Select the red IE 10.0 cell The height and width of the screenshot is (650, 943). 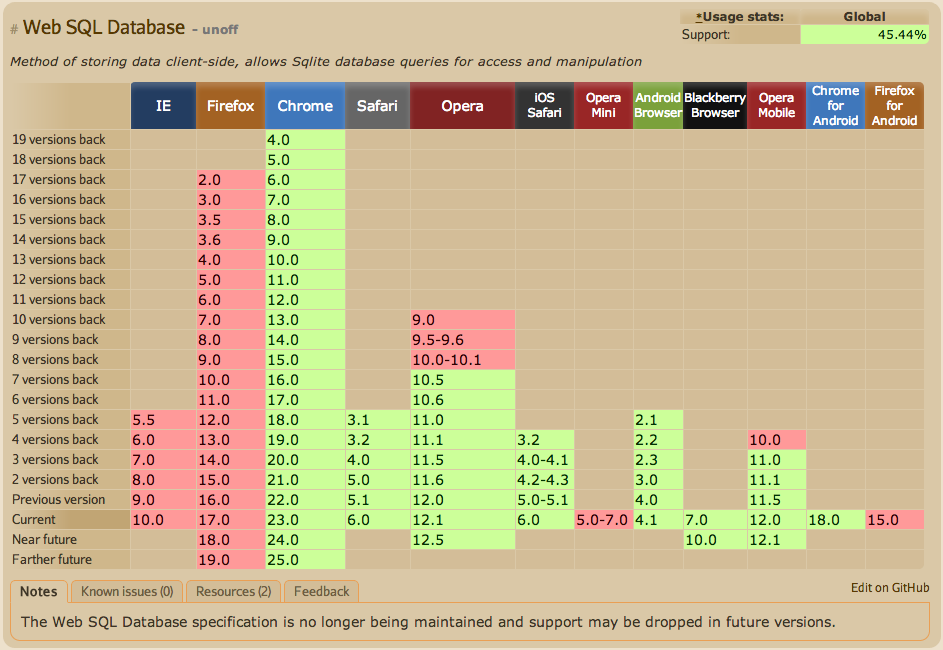[x=163, y=520]
